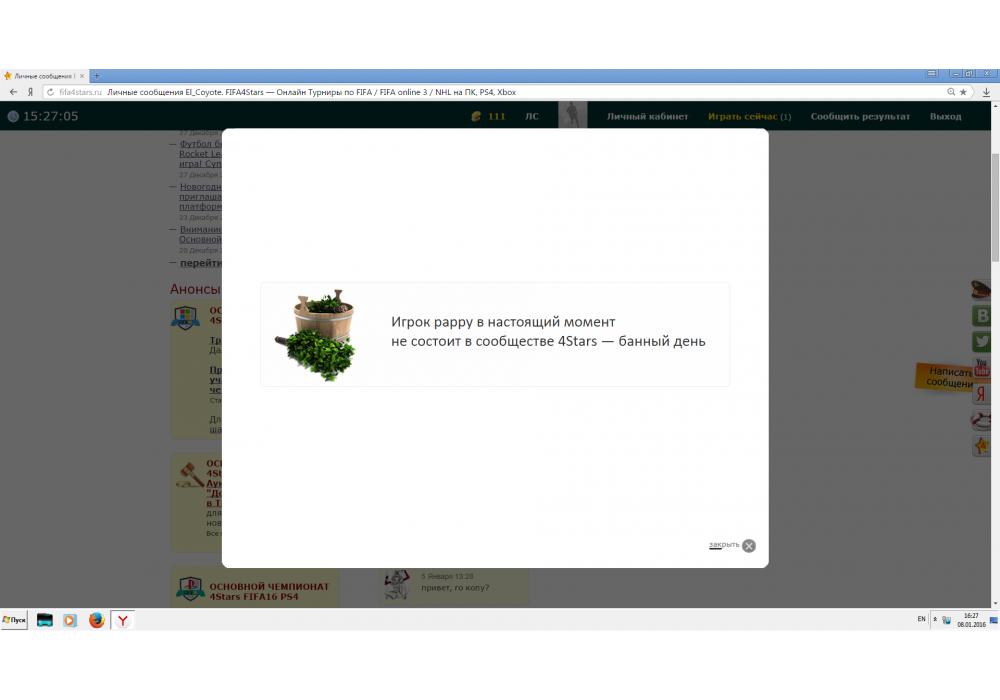Open Сообщить результат in the header
This screenshot has height=700, width=1000.
tap(860, 116)
